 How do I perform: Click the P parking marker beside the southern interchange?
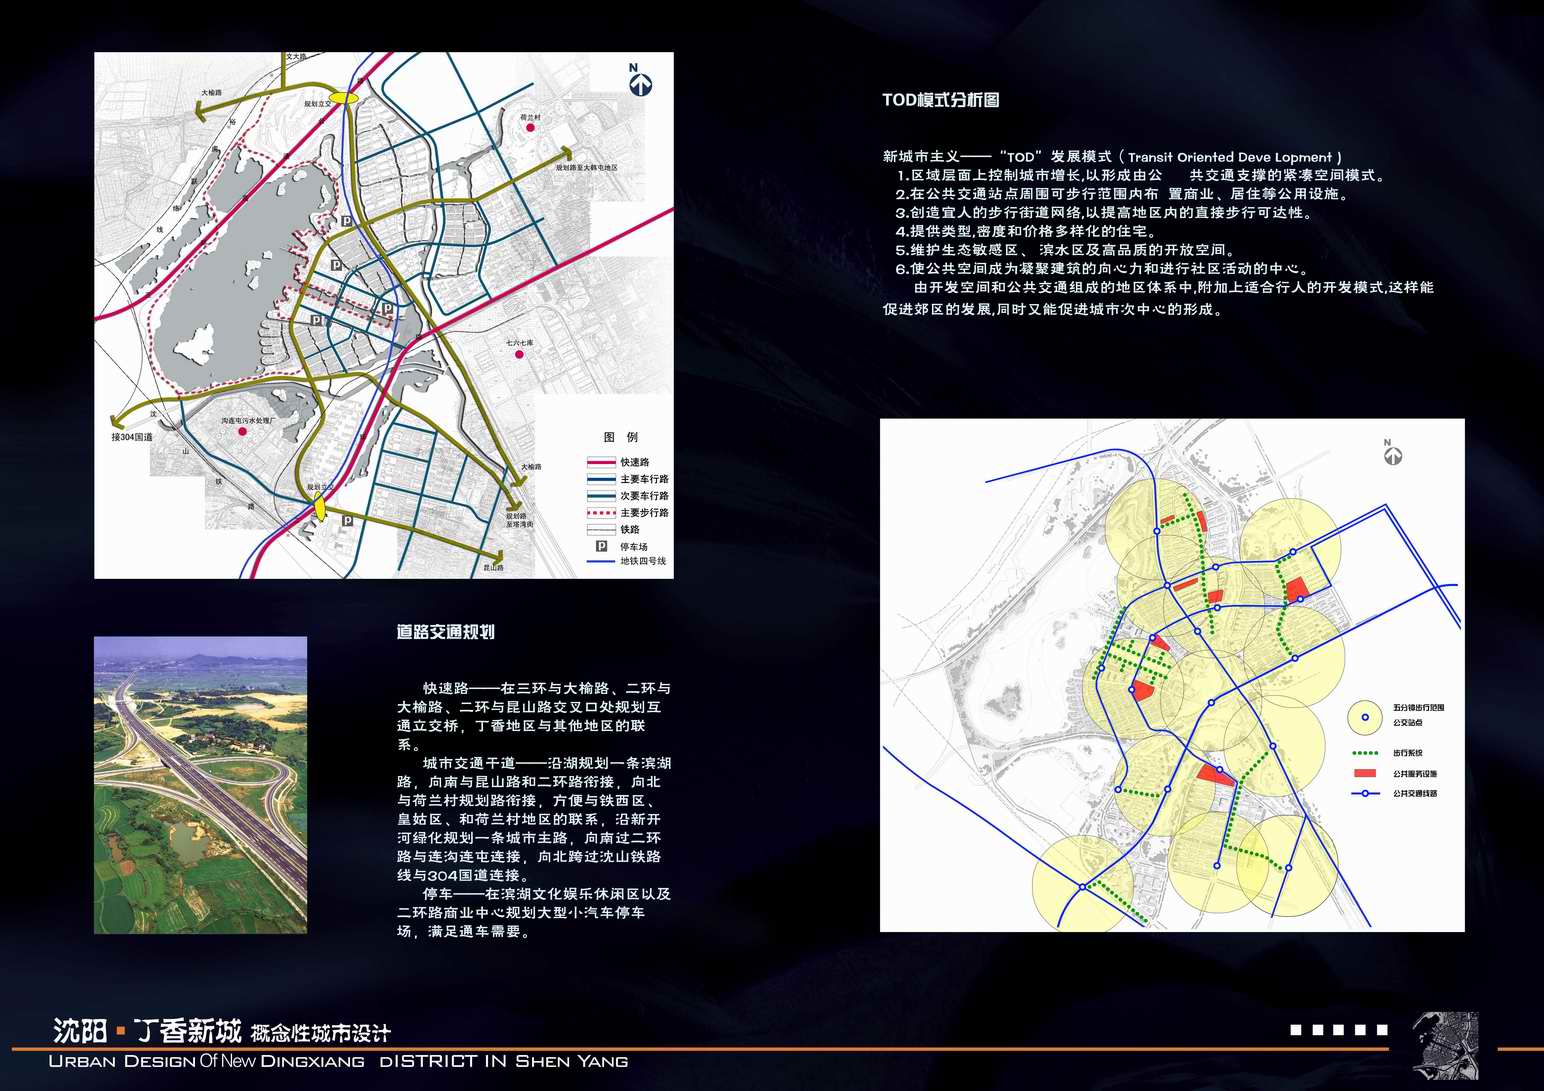[348, 520]
